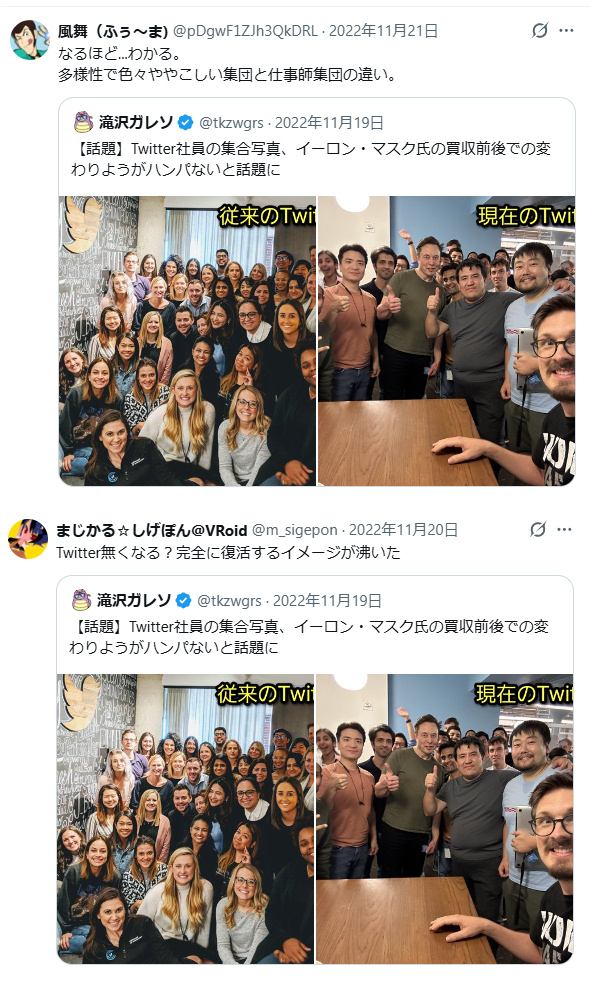Click verified badge in first quoted tweet
Viewport: 590px width, 986px height.
coord(185,122)
